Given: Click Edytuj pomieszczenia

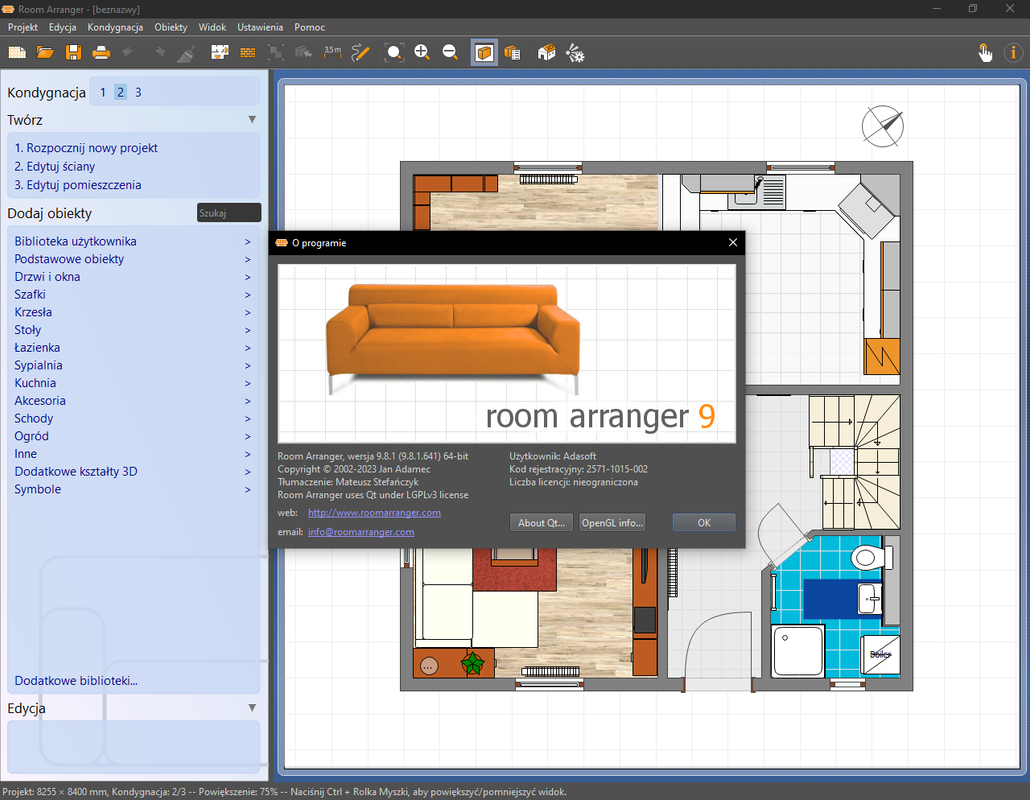Looking at the screenshot, I should click(x=78, y=185).
